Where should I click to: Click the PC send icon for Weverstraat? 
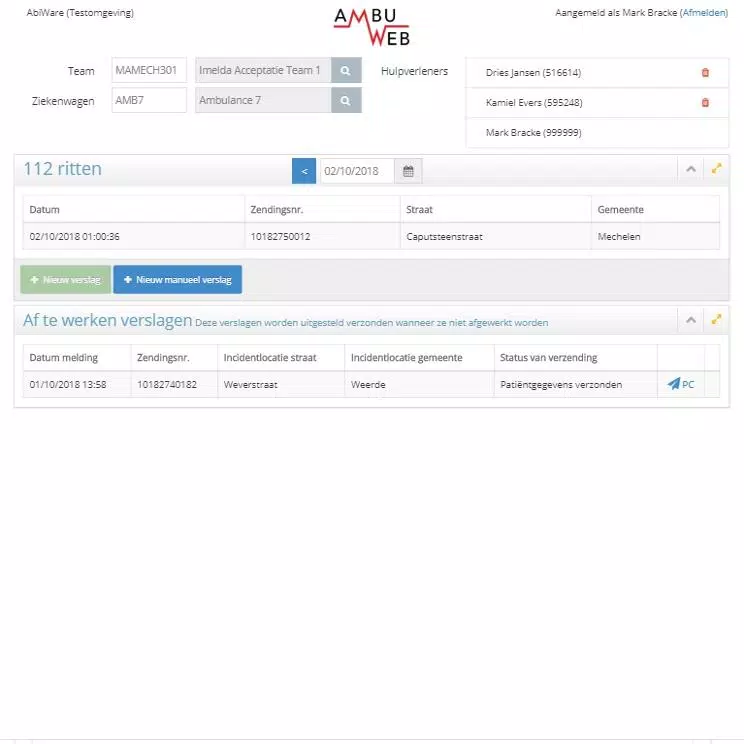click(x=680, y=384)
